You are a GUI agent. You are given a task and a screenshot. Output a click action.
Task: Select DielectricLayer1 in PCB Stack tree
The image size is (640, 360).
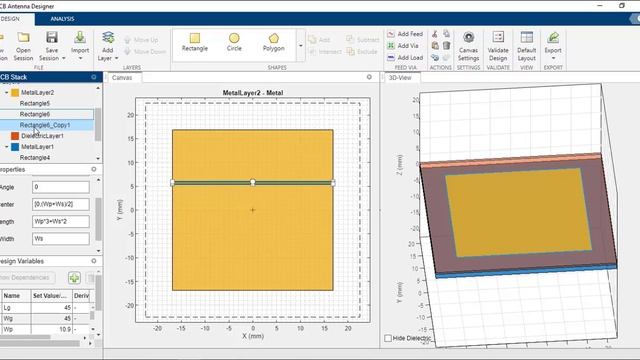[42, 136]
